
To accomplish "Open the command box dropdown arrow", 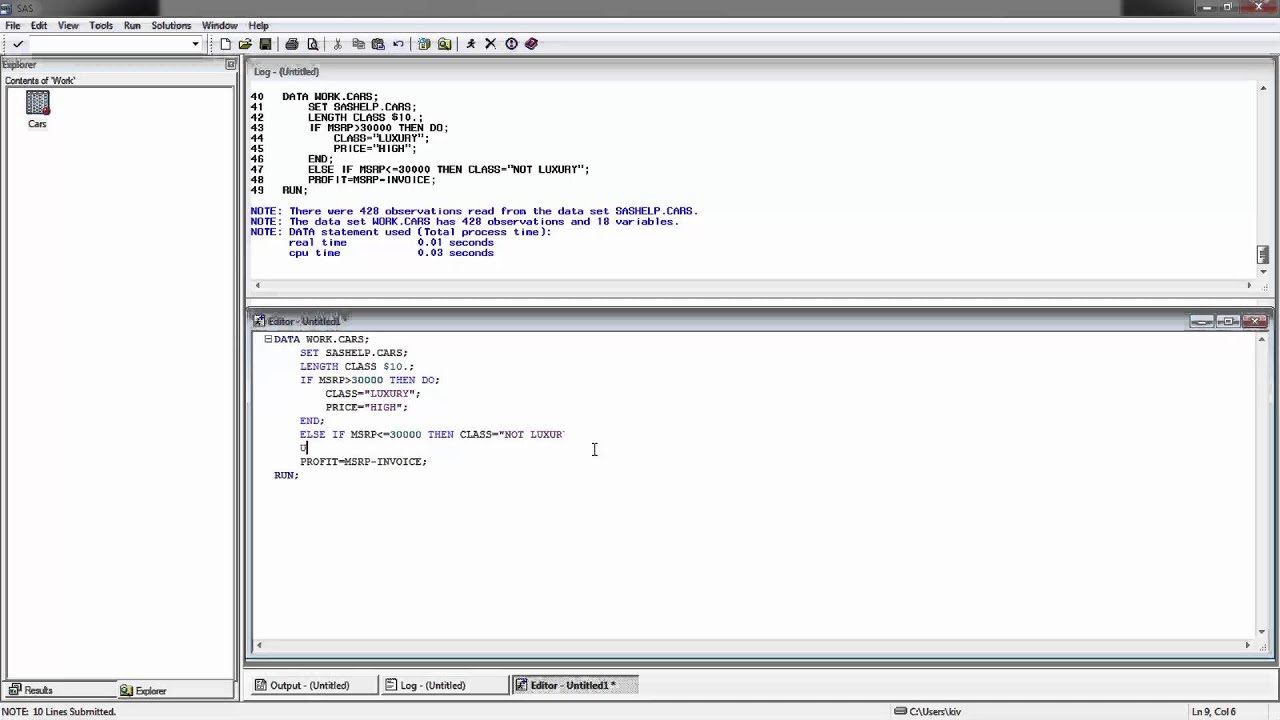I will (196, 44).
